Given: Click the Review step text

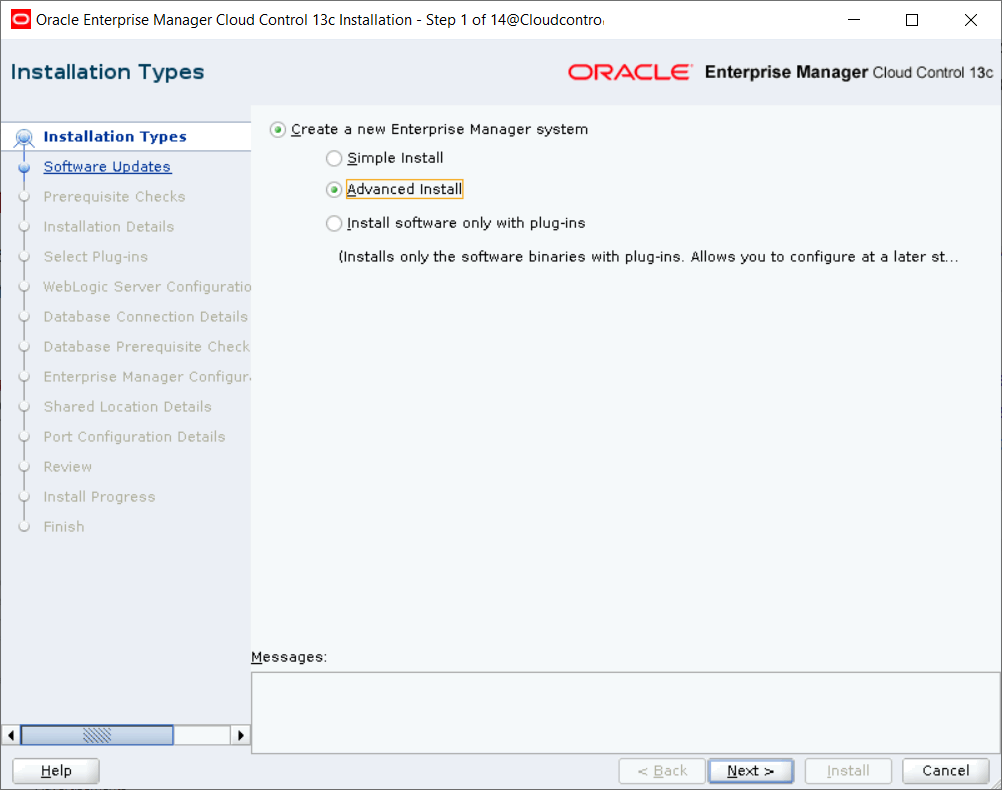Looking at the screenshot, I should point(68,467).
